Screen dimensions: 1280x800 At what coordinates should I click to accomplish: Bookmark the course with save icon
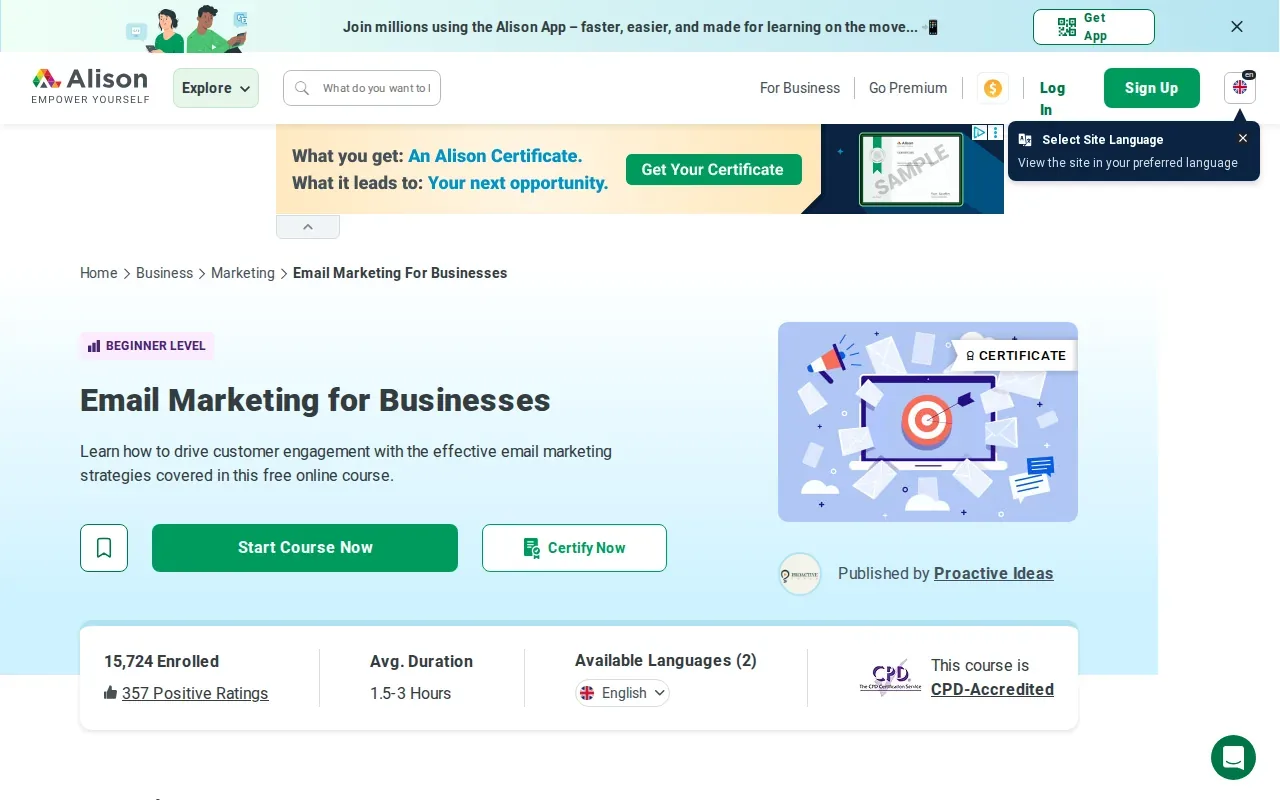click(x=104, y=548)
